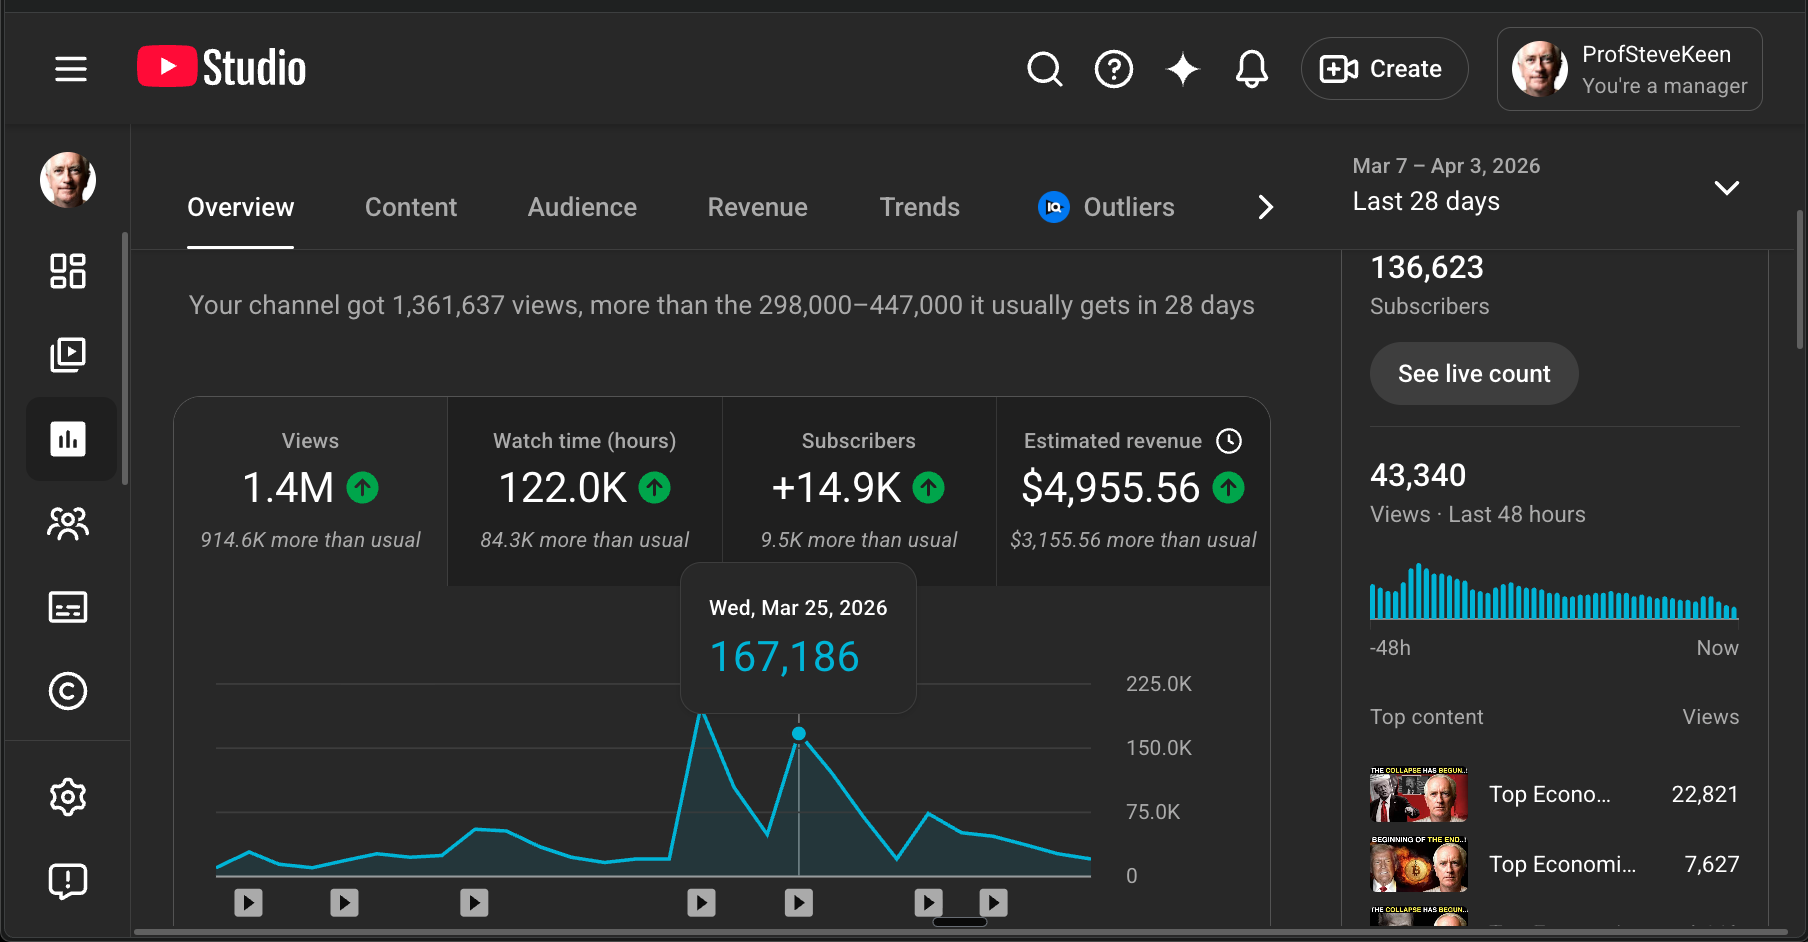Click the channel avatar in sidebar

(68, 180)
